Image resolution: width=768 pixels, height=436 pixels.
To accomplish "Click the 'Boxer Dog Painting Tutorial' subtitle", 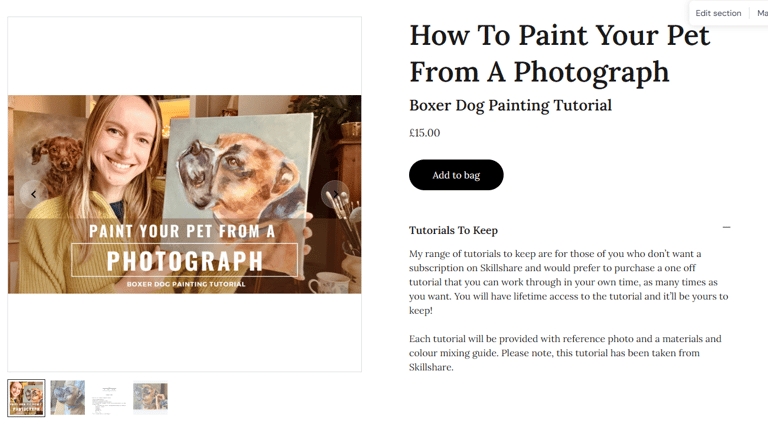I will pyautogui.click(x=510, y=105).
